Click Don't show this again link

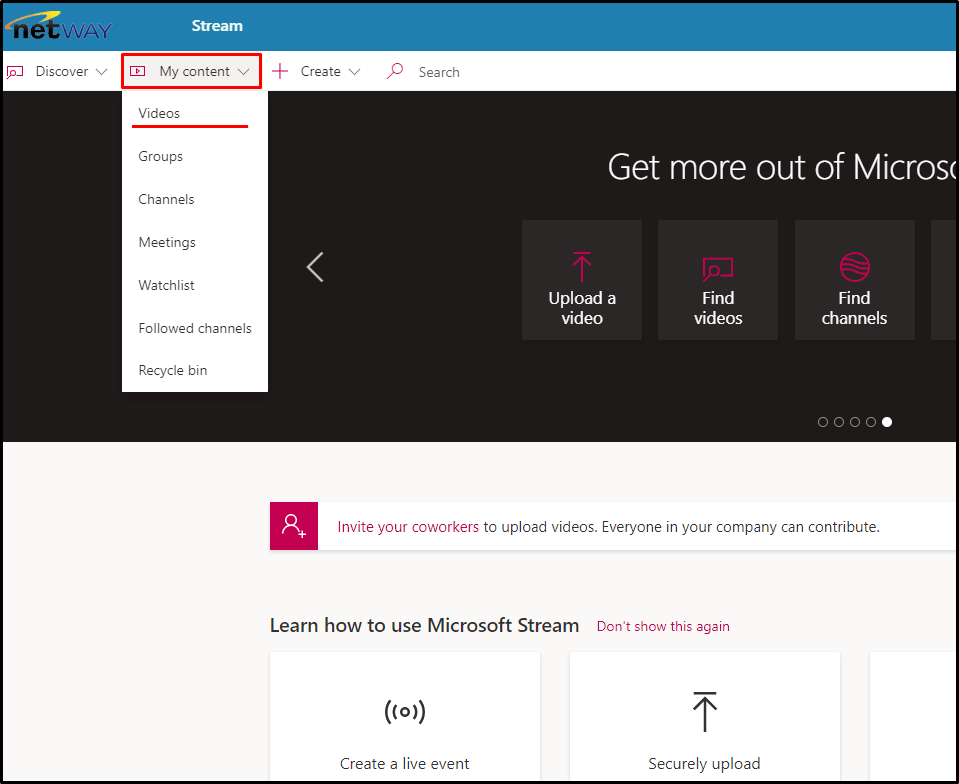click(x=663, y=626)
